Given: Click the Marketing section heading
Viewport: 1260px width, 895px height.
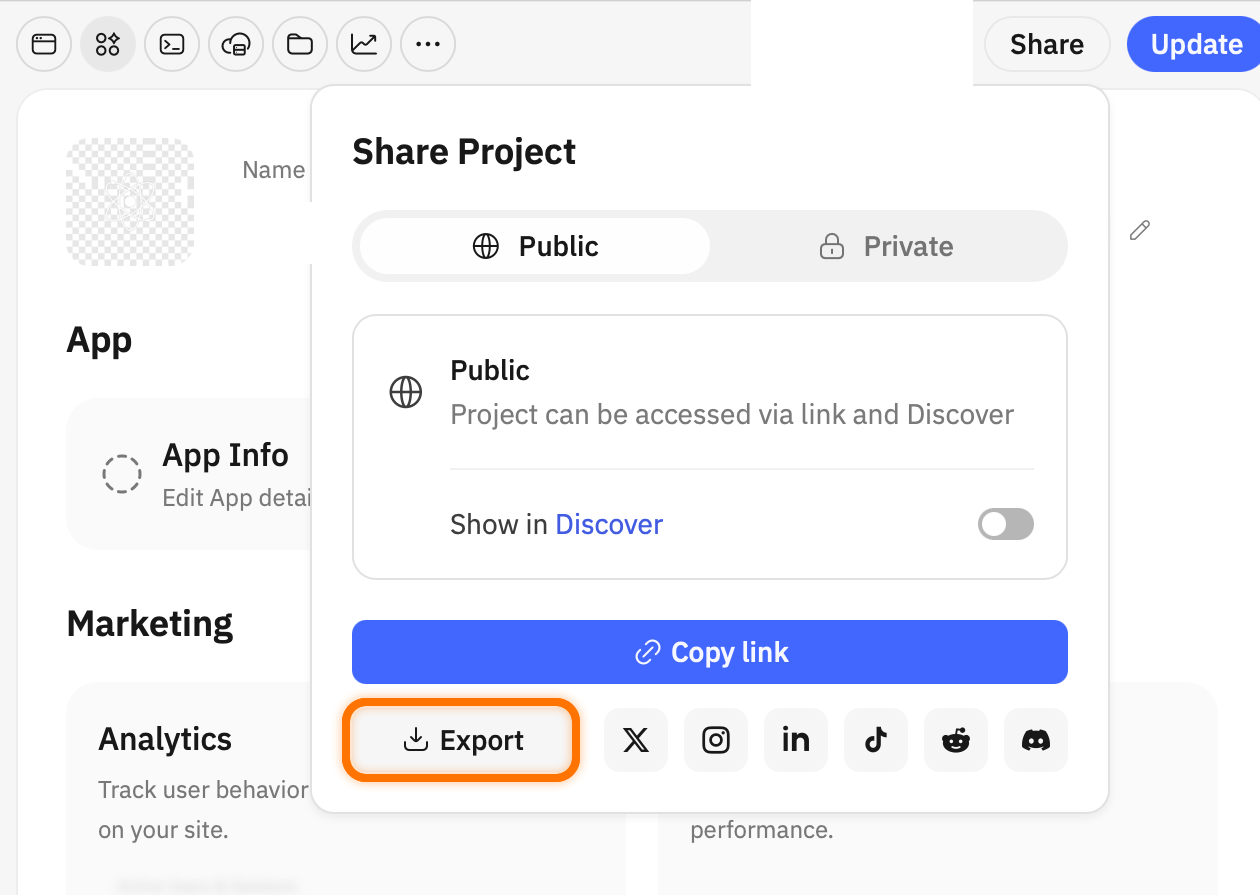Looking at the screenshot, I should pos(150,624).
